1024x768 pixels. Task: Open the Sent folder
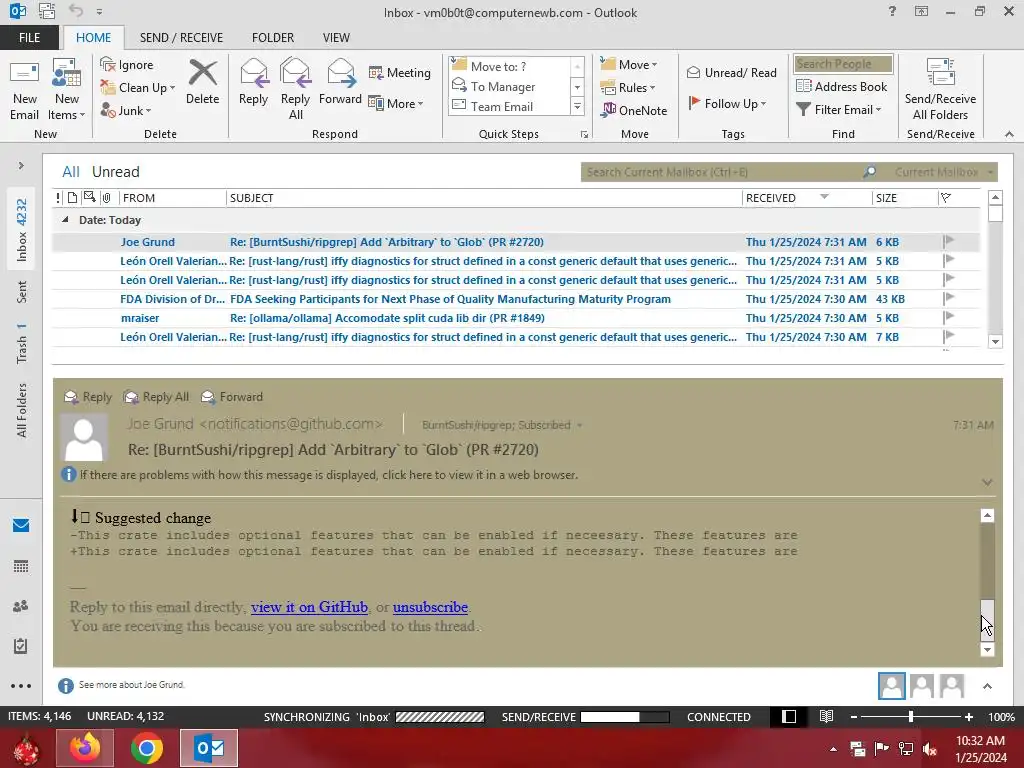(x=22, y=292)
